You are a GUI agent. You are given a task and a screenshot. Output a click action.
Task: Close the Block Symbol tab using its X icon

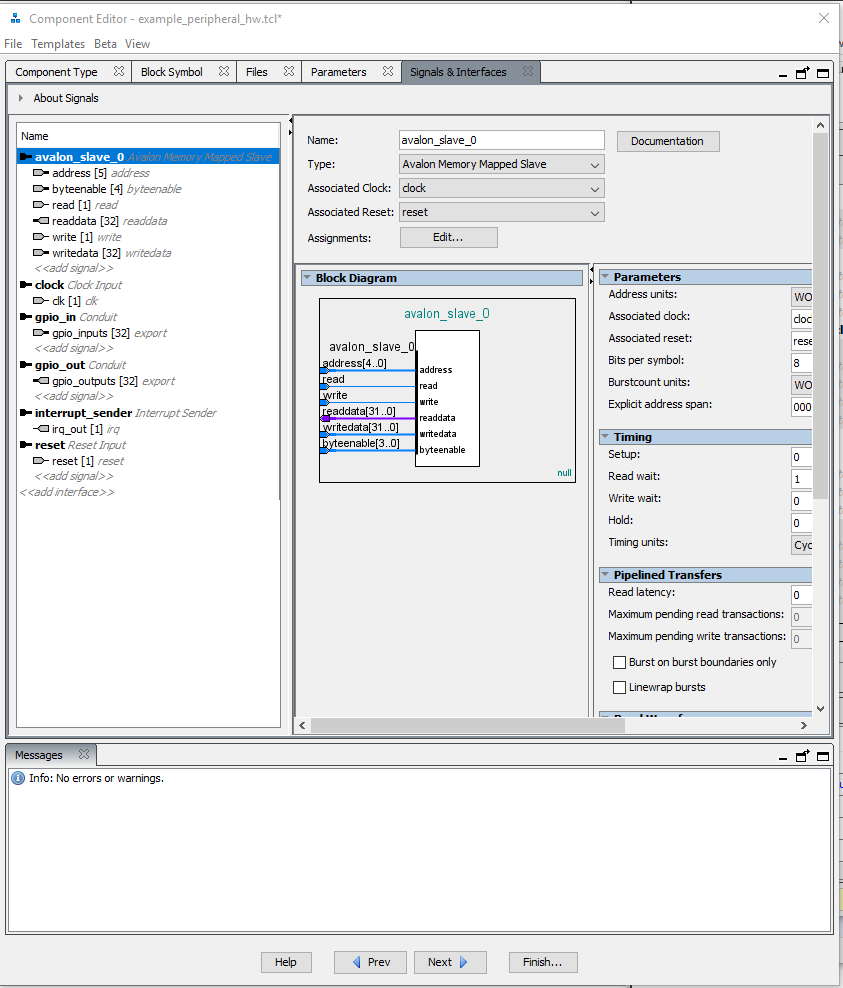224,72
